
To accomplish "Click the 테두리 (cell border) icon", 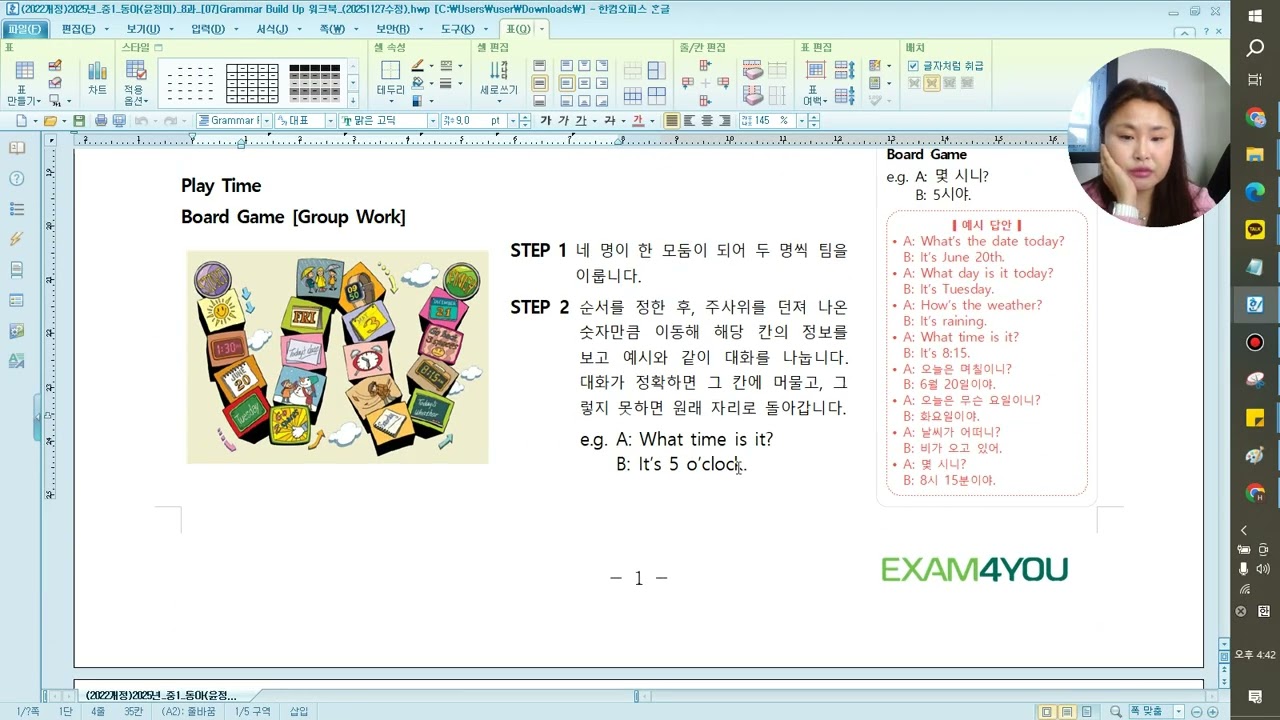I will (390, 70).
